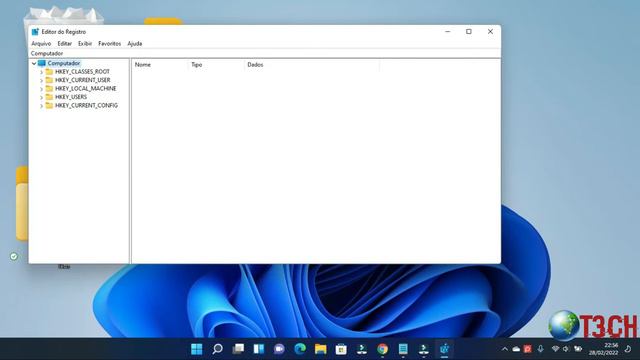
Task: Open battery status tray icon
Action: pos(578,349)
